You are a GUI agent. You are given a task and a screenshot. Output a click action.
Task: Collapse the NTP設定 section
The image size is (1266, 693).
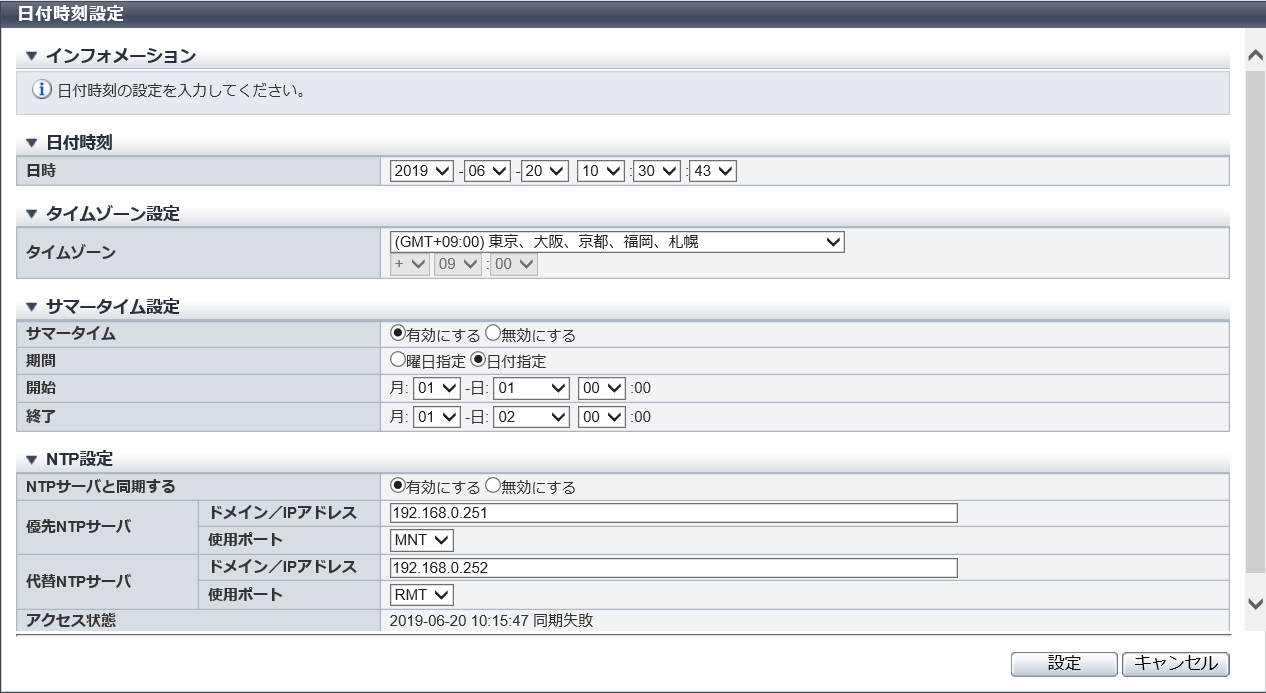31,460
